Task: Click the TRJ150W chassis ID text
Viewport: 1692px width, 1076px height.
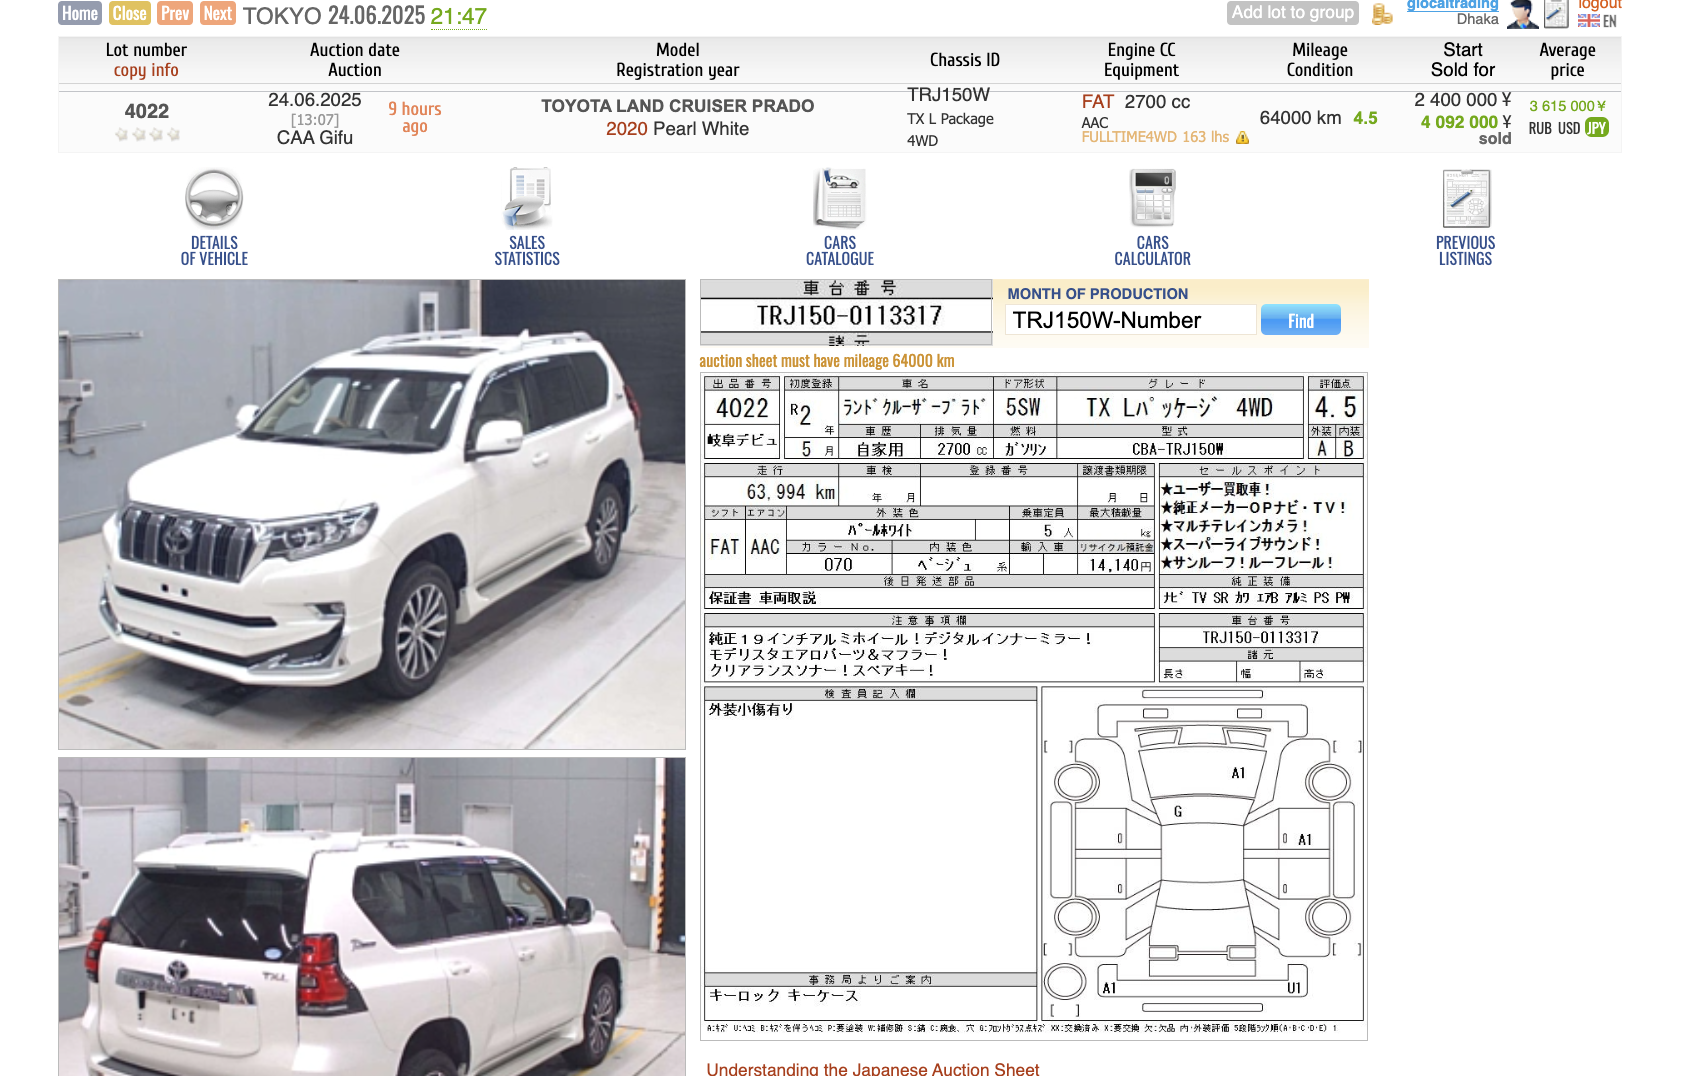Action: [948, 95]
